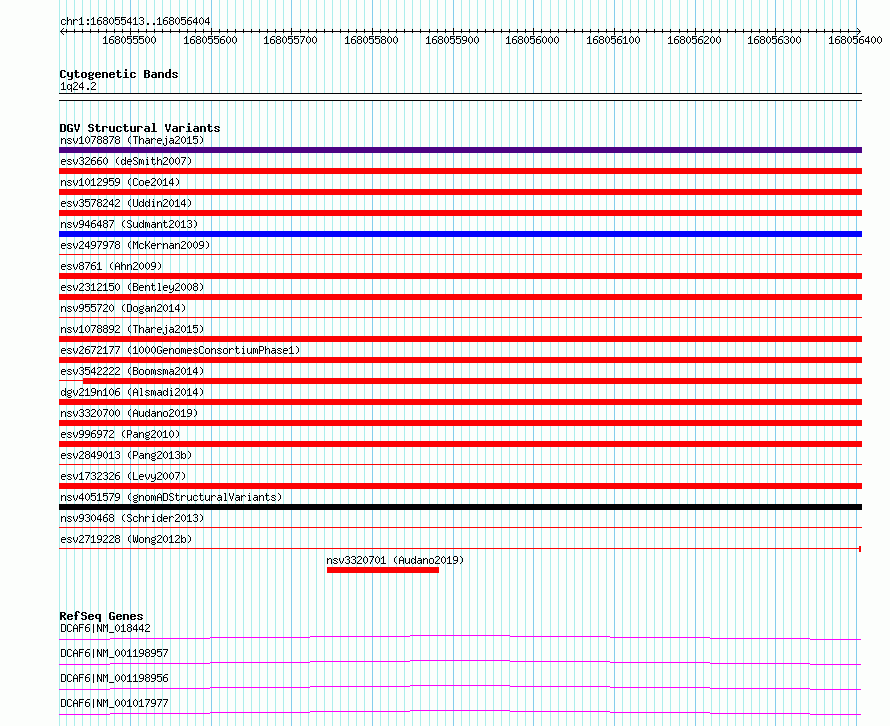Select the black nsv4051579 gnomAD bar

click(x=460, y=507)
